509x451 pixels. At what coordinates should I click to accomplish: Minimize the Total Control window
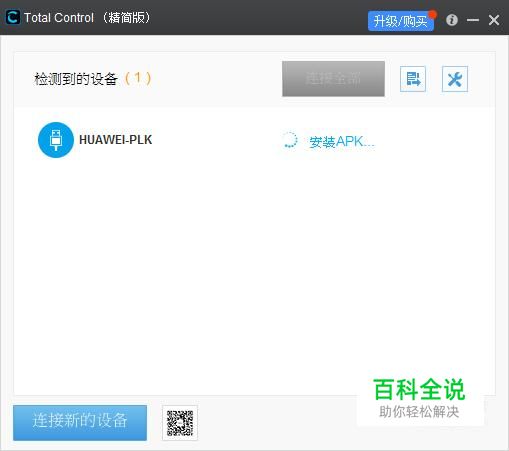tap(473, 20)
